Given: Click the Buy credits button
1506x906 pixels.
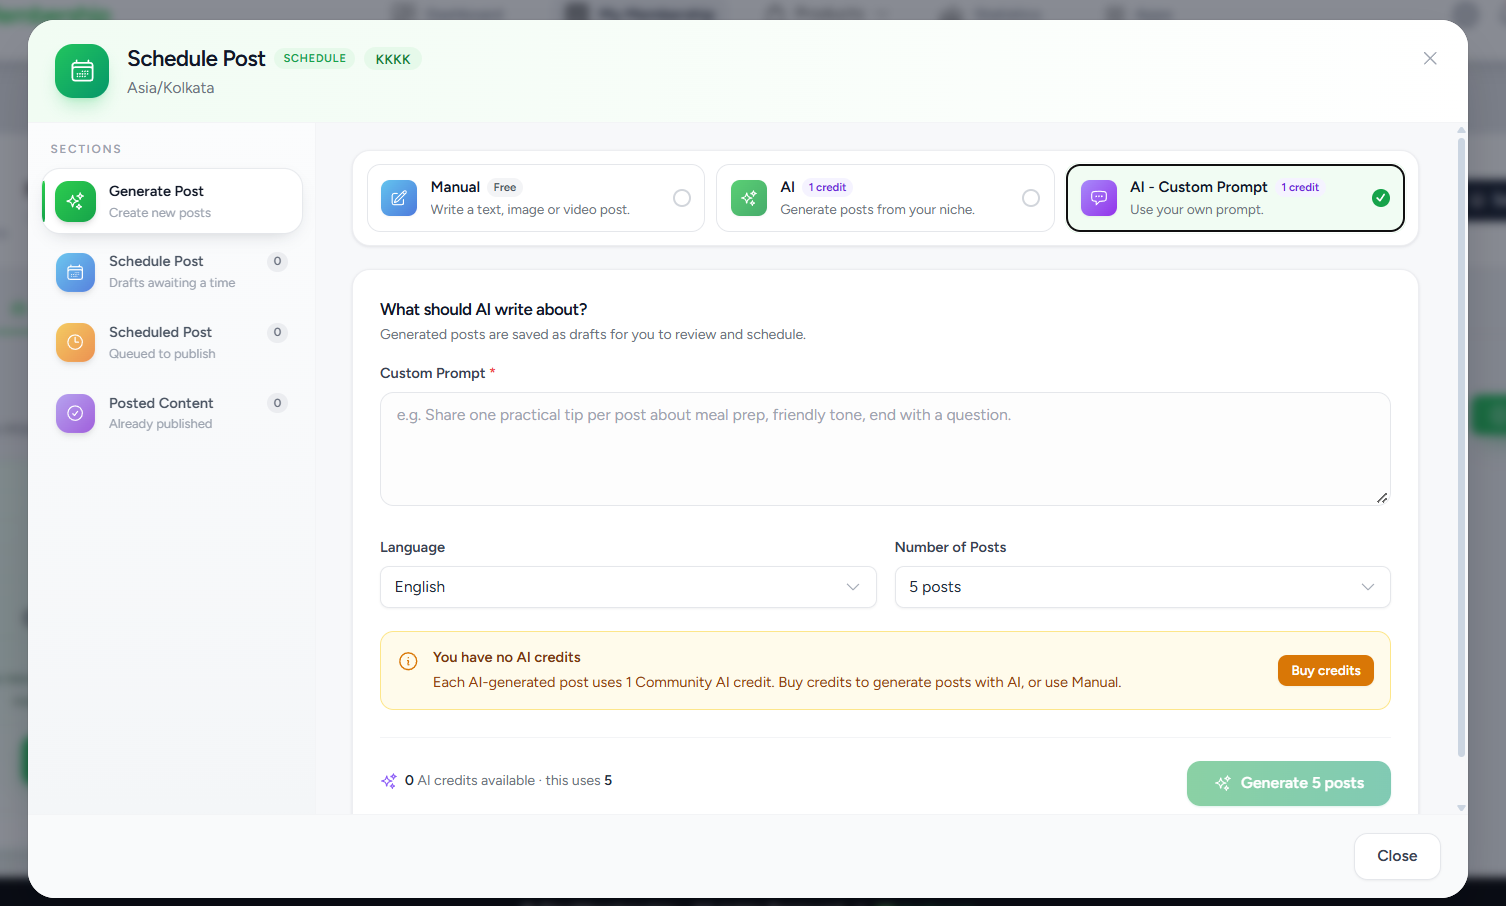Looking at the screenshot, I should pos(1326,671).
